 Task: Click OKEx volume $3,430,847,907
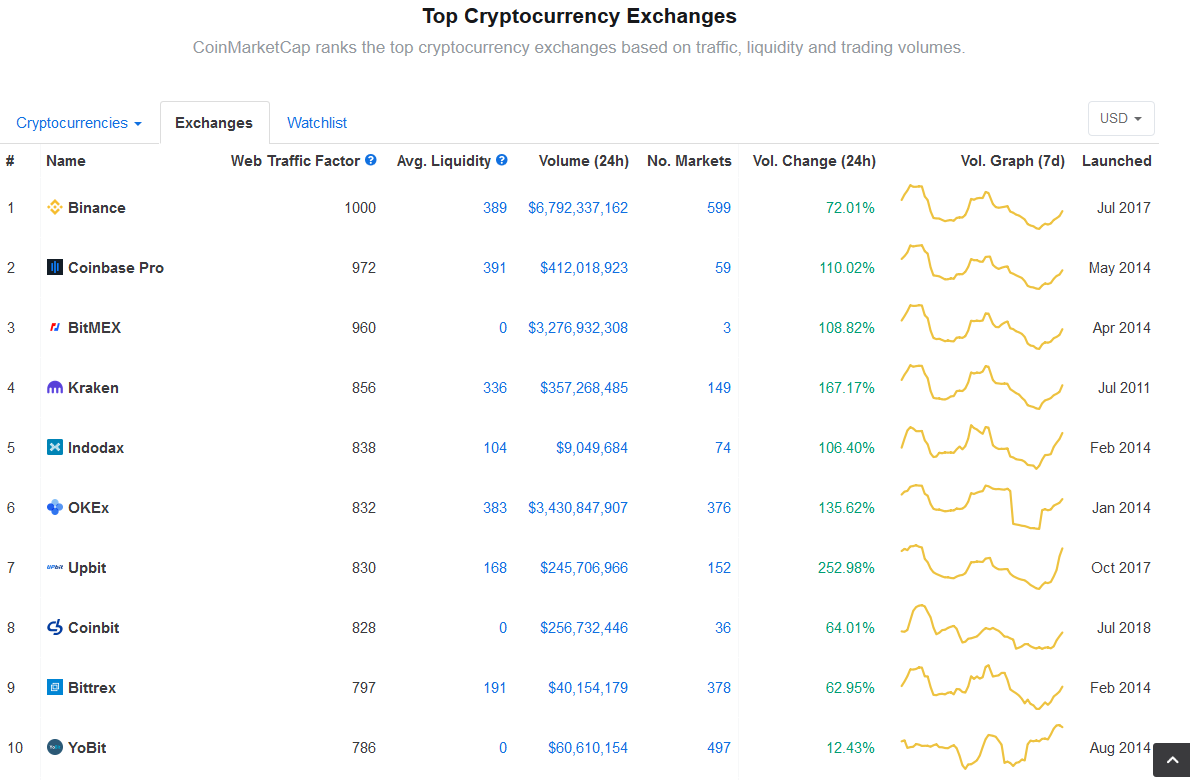click(578, 508)
